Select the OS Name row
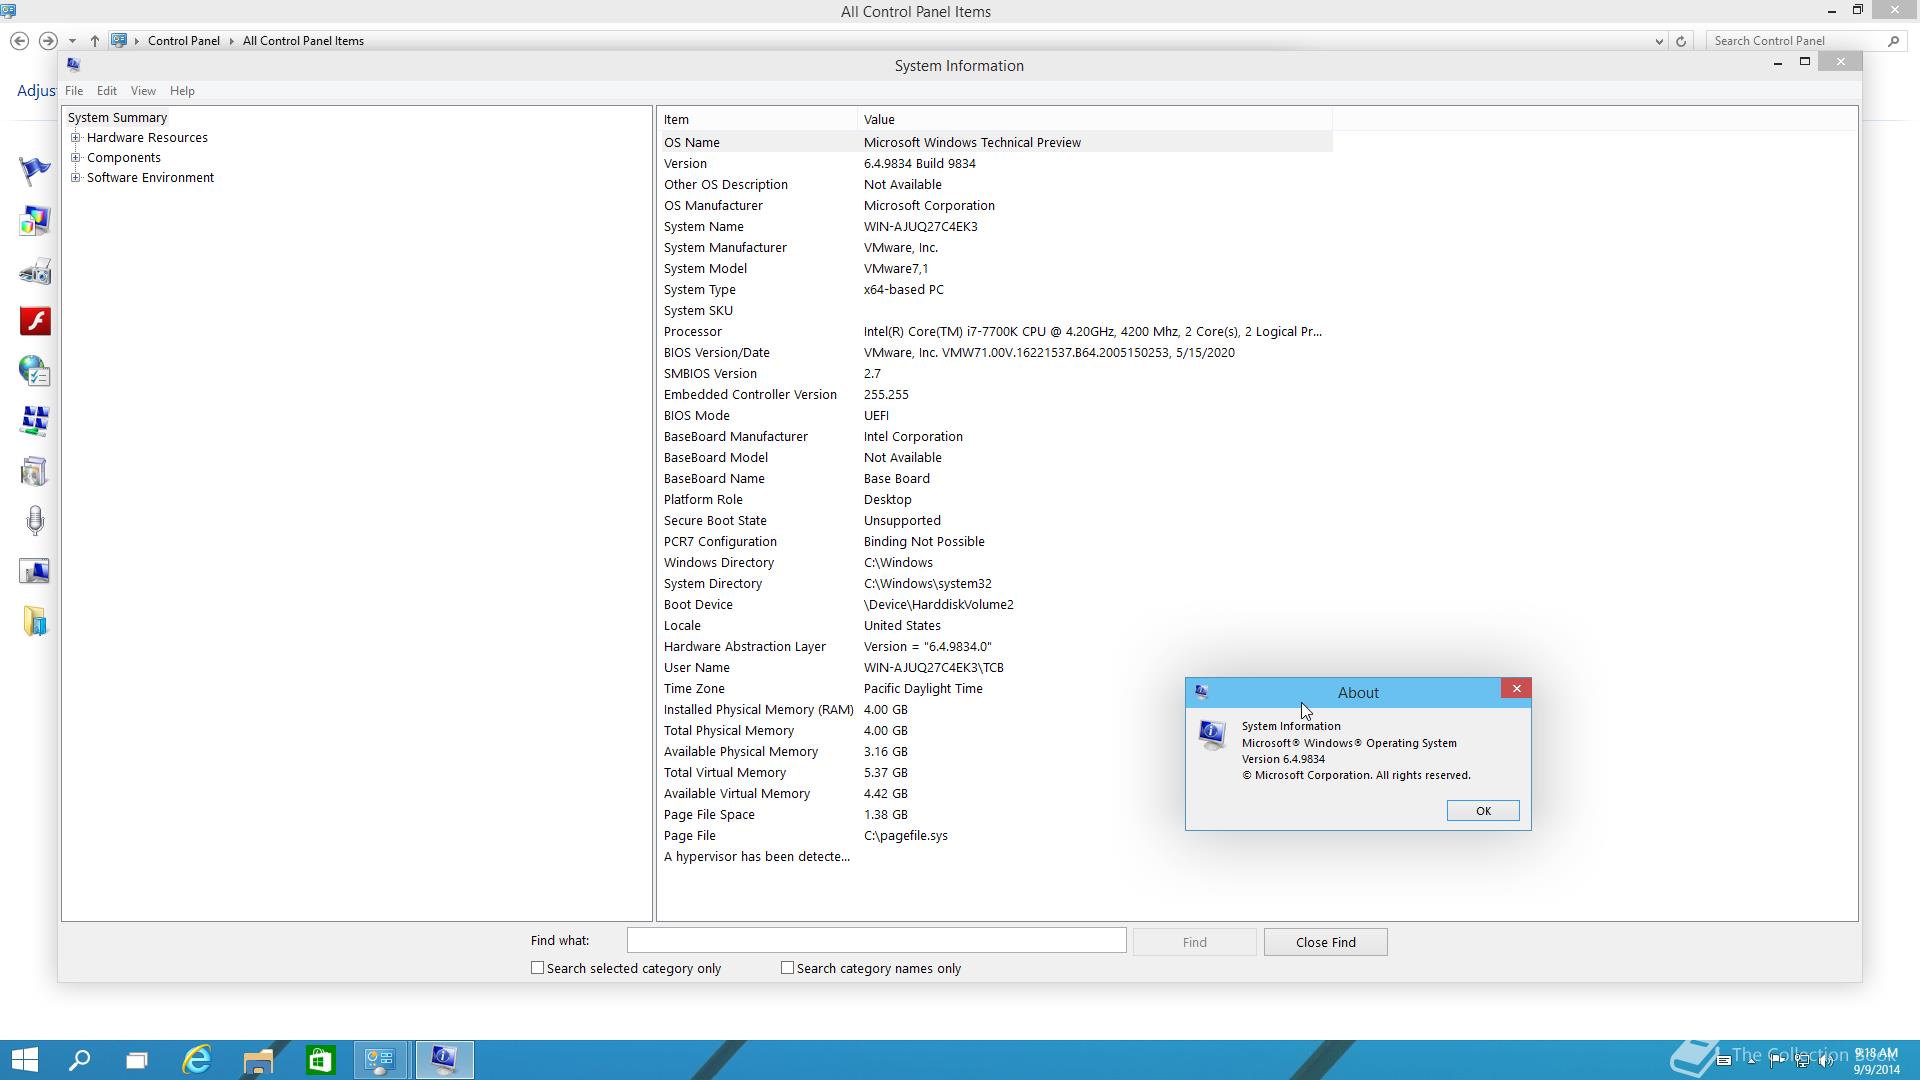Screen dimensions: 1920x1080 (x=995, y=143)
